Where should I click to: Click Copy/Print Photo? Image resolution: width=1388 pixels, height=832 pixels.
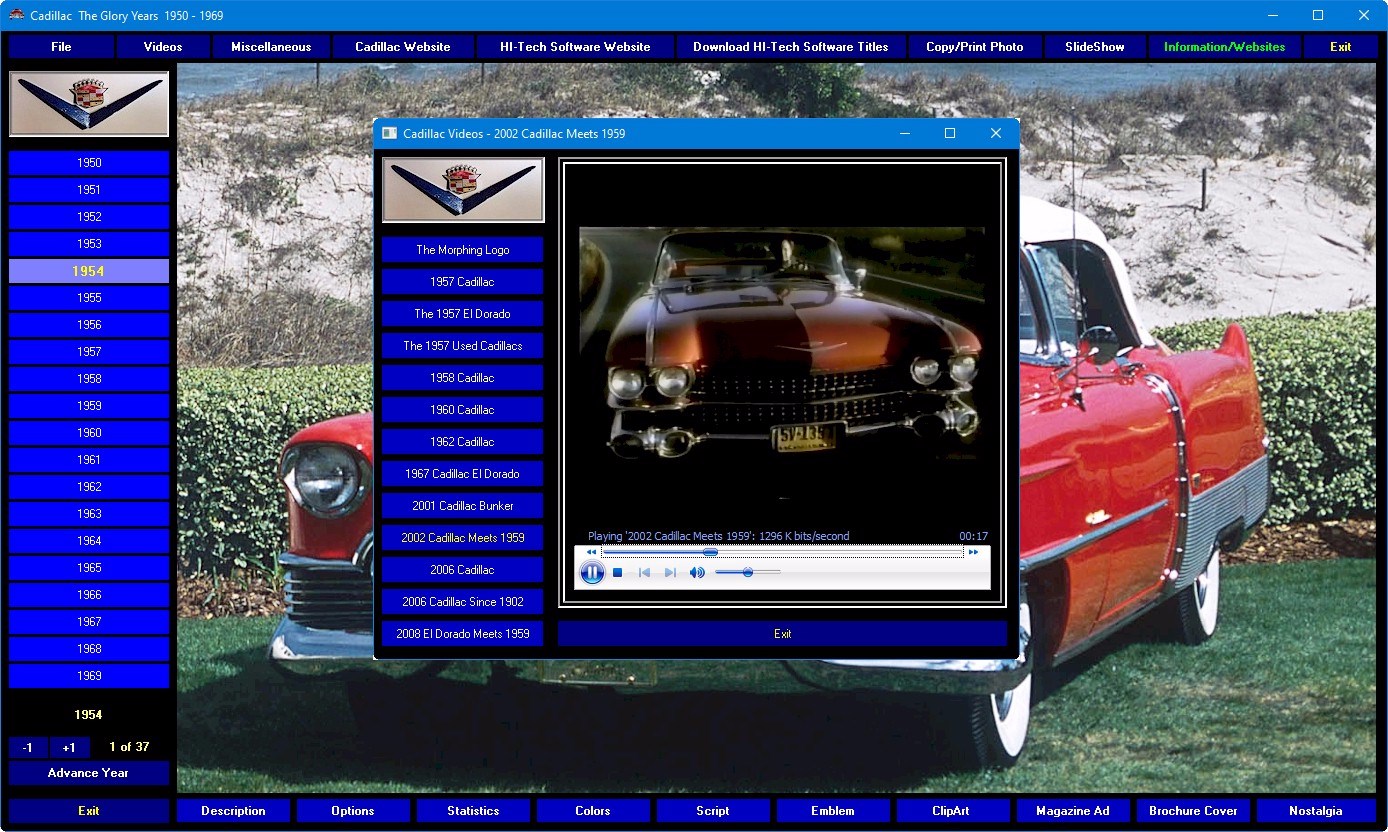[975, 47]
